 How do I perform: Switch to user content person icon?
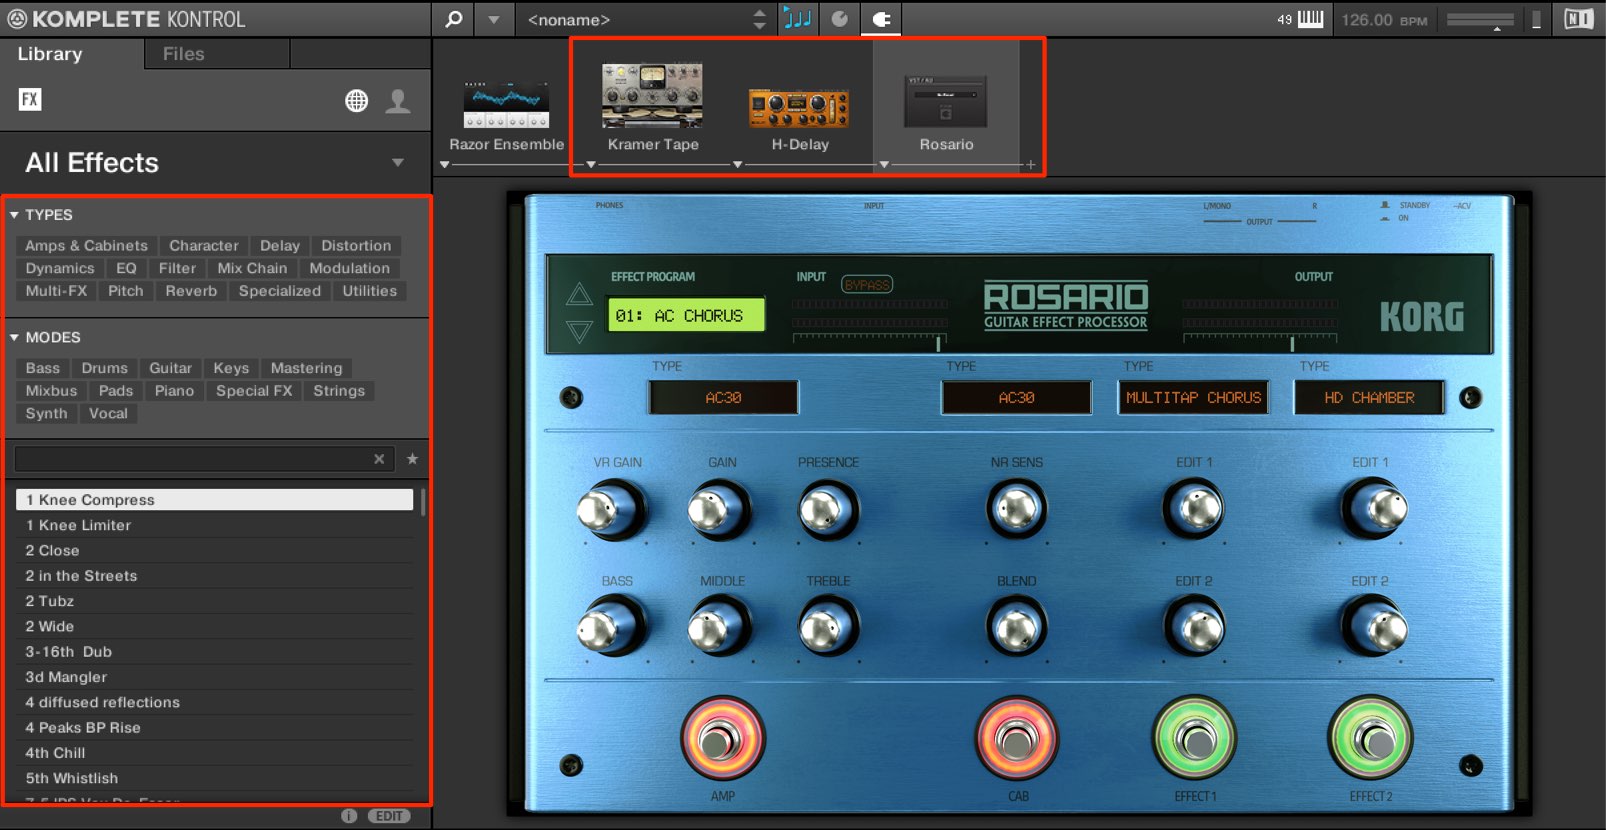click(398, 100)
